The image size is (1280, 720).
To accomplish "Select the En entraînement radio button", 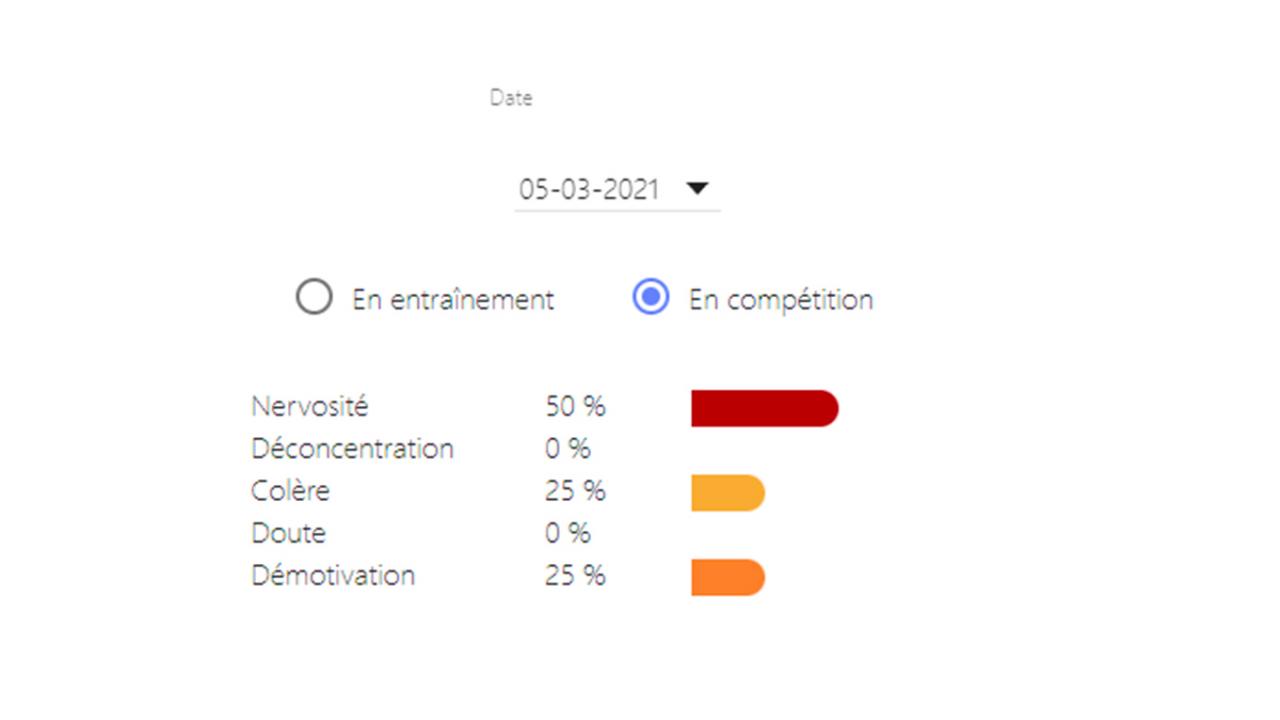I will tap(314, 298).
